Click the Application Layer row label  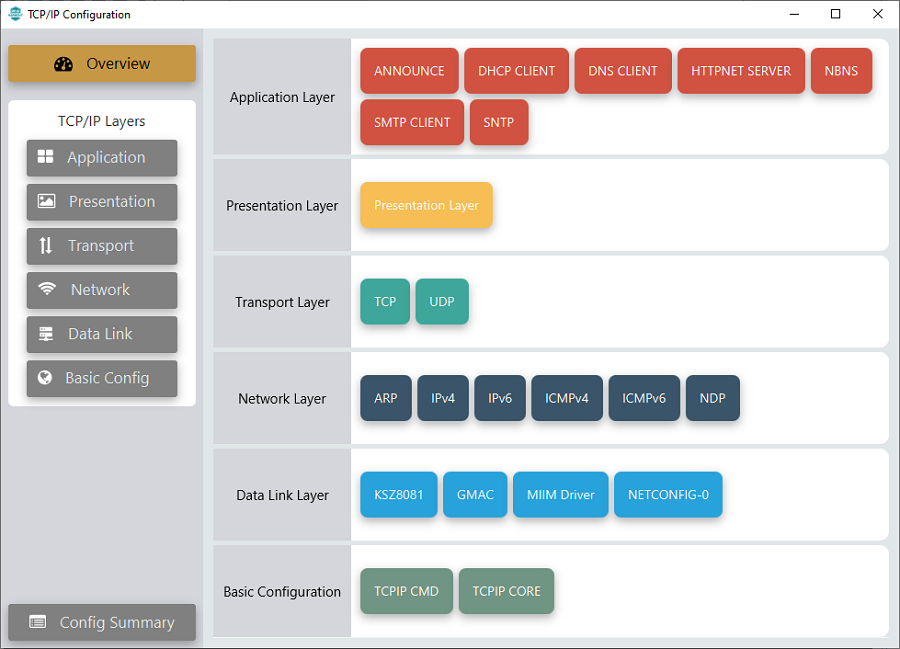click(282, 97)
